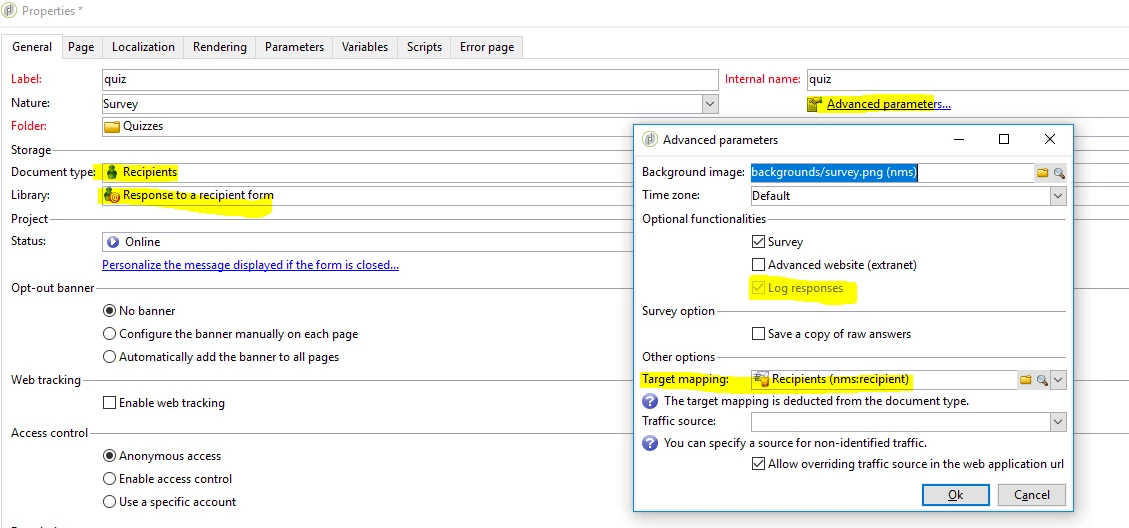The height and width of the screenshot is (528, 1129).
Task: Open Personalize the message displayed link
Action: (x=251, y=264)
